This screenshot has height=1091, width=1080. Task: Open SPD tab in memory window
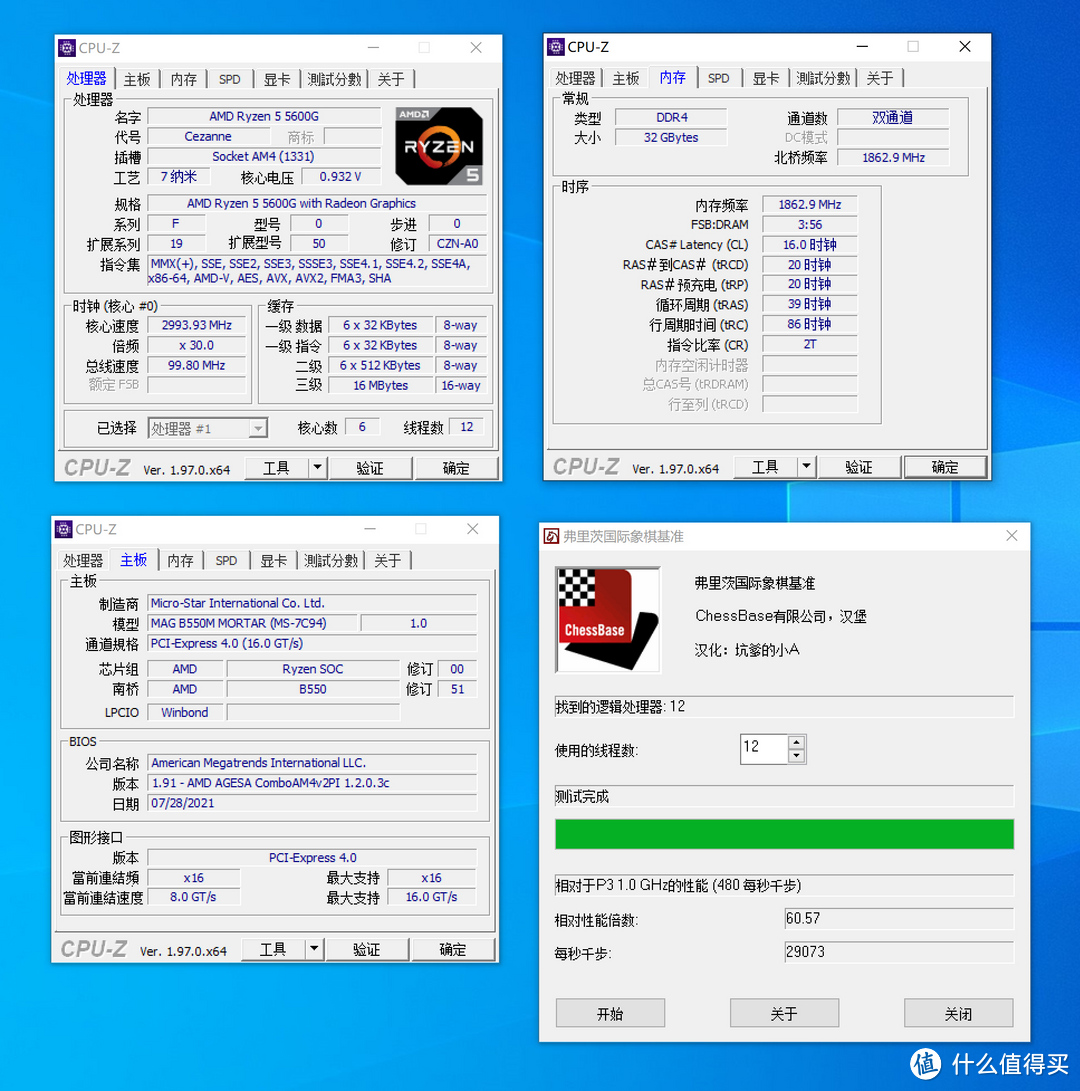click(x=719, y=78)
